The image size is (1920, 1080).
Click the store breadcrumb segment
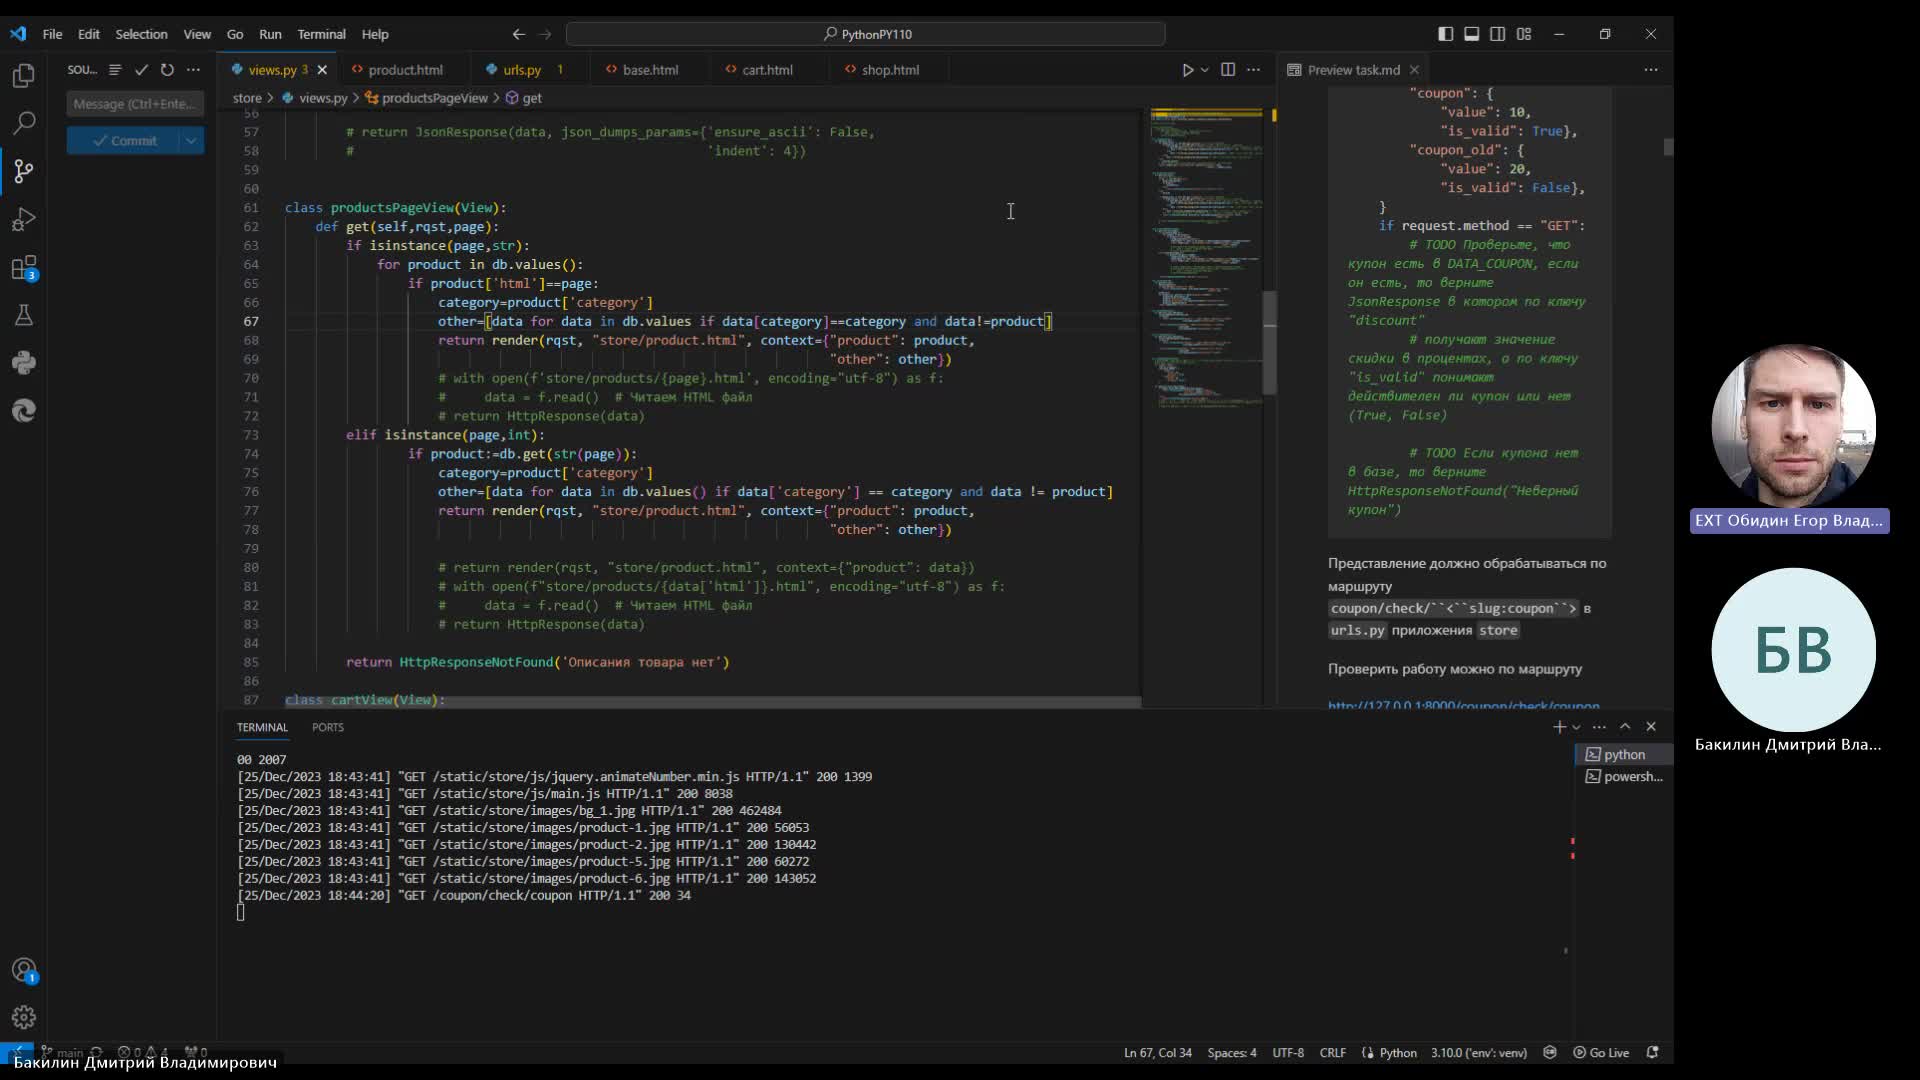pyautogui.click(x=247, y=98)
